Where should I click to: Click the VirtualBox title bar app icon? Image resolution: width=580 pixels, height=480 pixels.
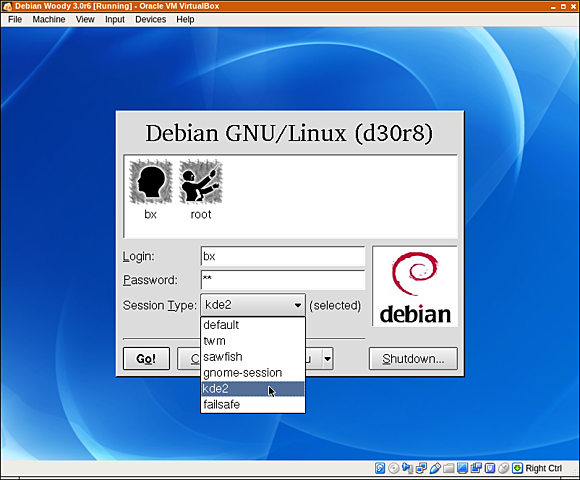[7, 6]
